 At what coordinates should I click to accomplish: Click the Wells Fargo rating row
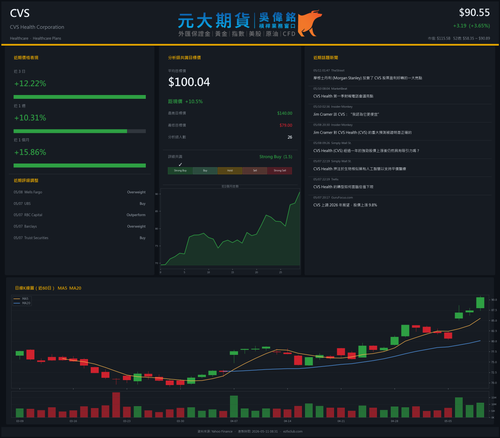[80, 192]
